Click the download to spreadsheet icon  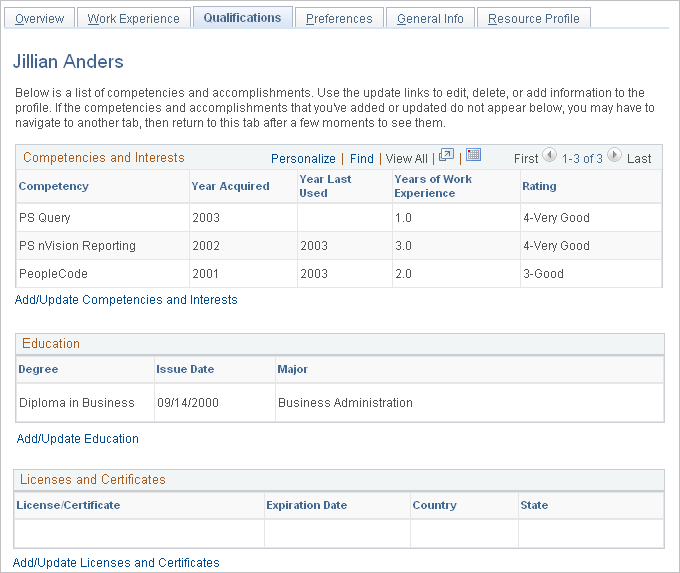[x=474, y=154]
